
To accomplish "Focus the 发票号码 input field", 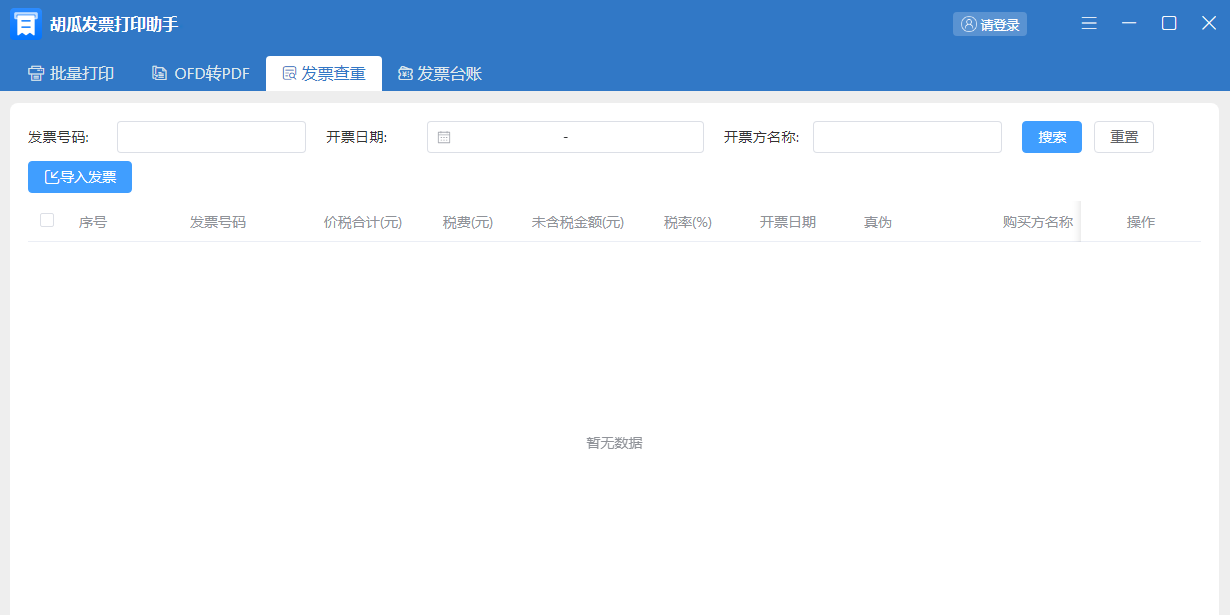I will (x=211, y=137).
